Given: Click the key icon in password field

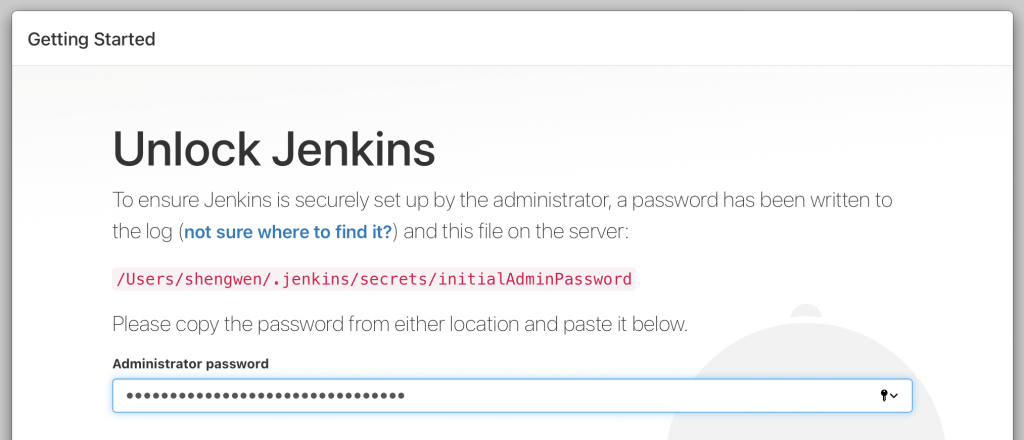Looking at the screenshot, I should tap(883, 396).
